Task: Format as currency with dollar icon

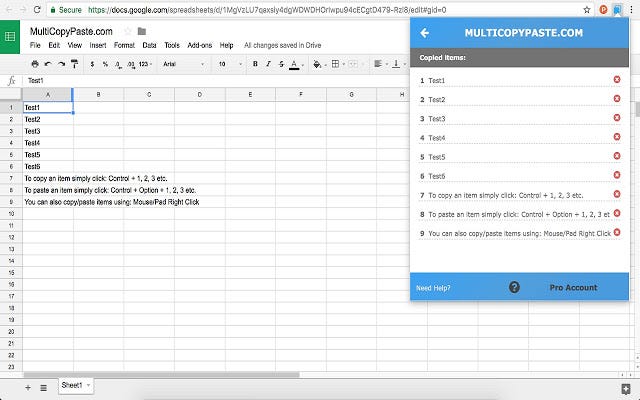Action: 92,64
